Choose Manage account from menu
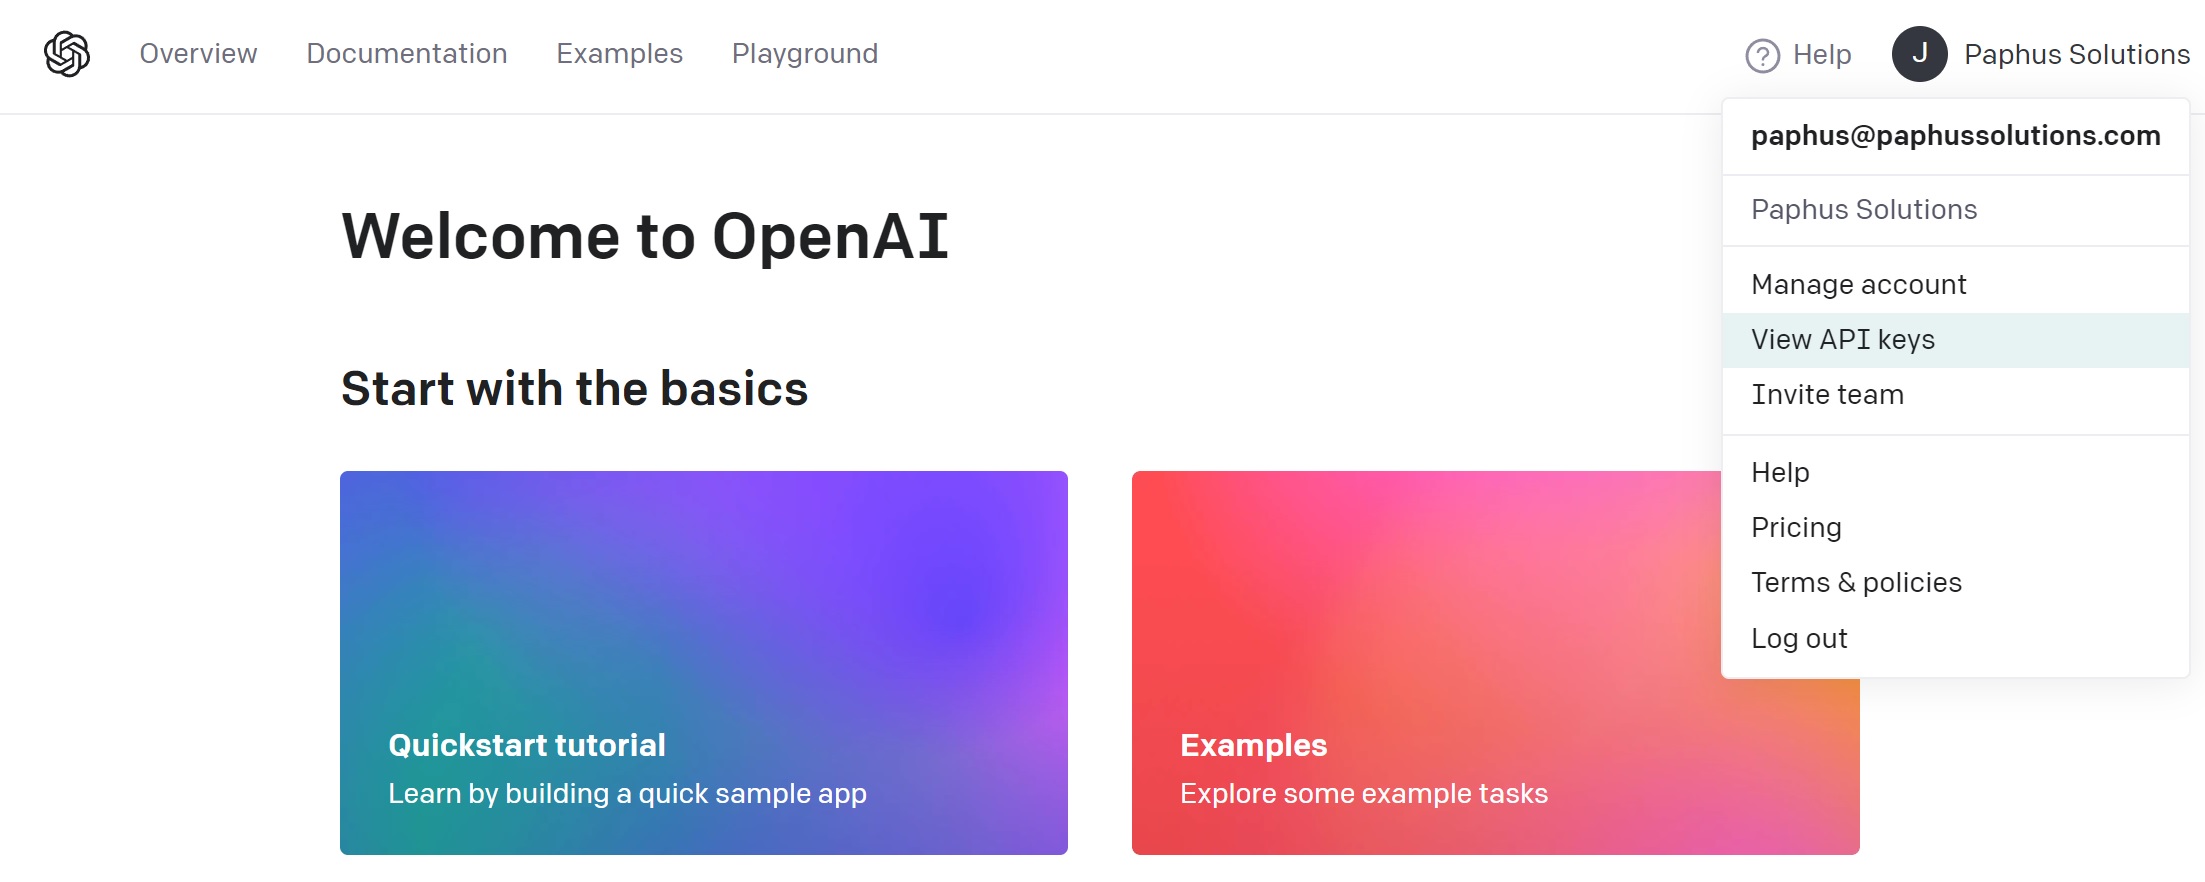The height and width of the screenshot is (882, 2205). [1956, 285]
